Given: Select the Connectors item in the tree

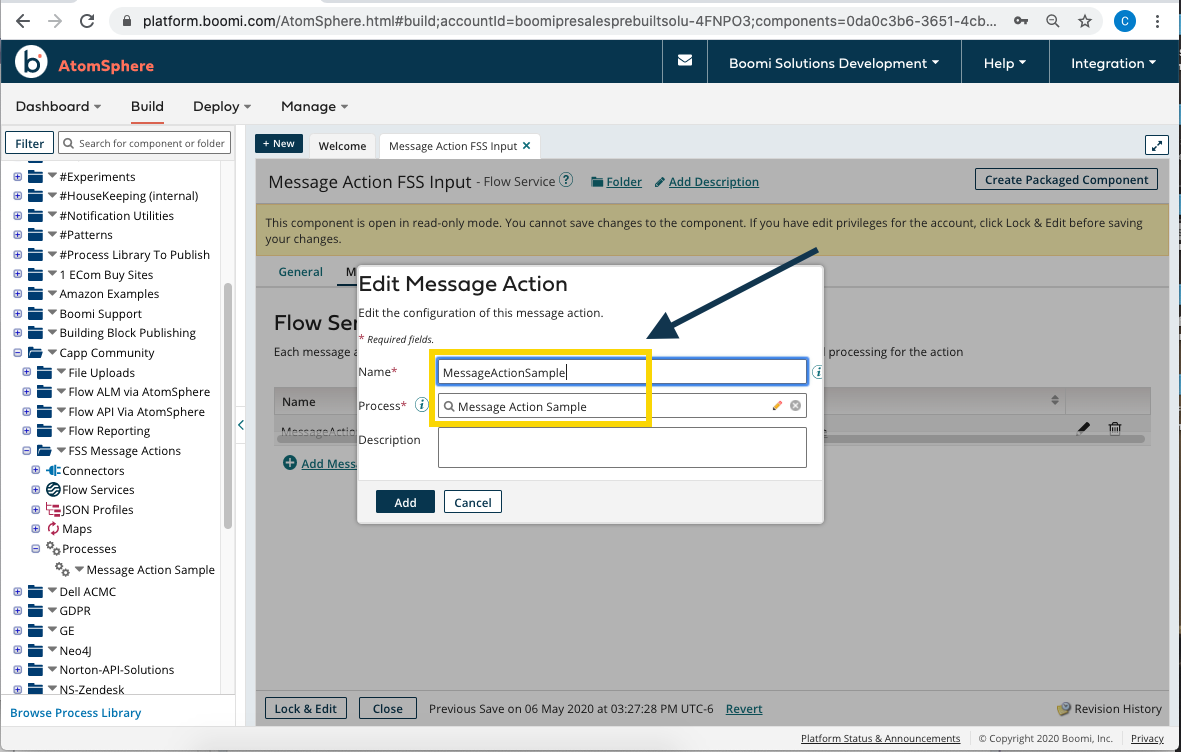Looking at the screenshot, I should pyautogui.click(x=93, y=470).
